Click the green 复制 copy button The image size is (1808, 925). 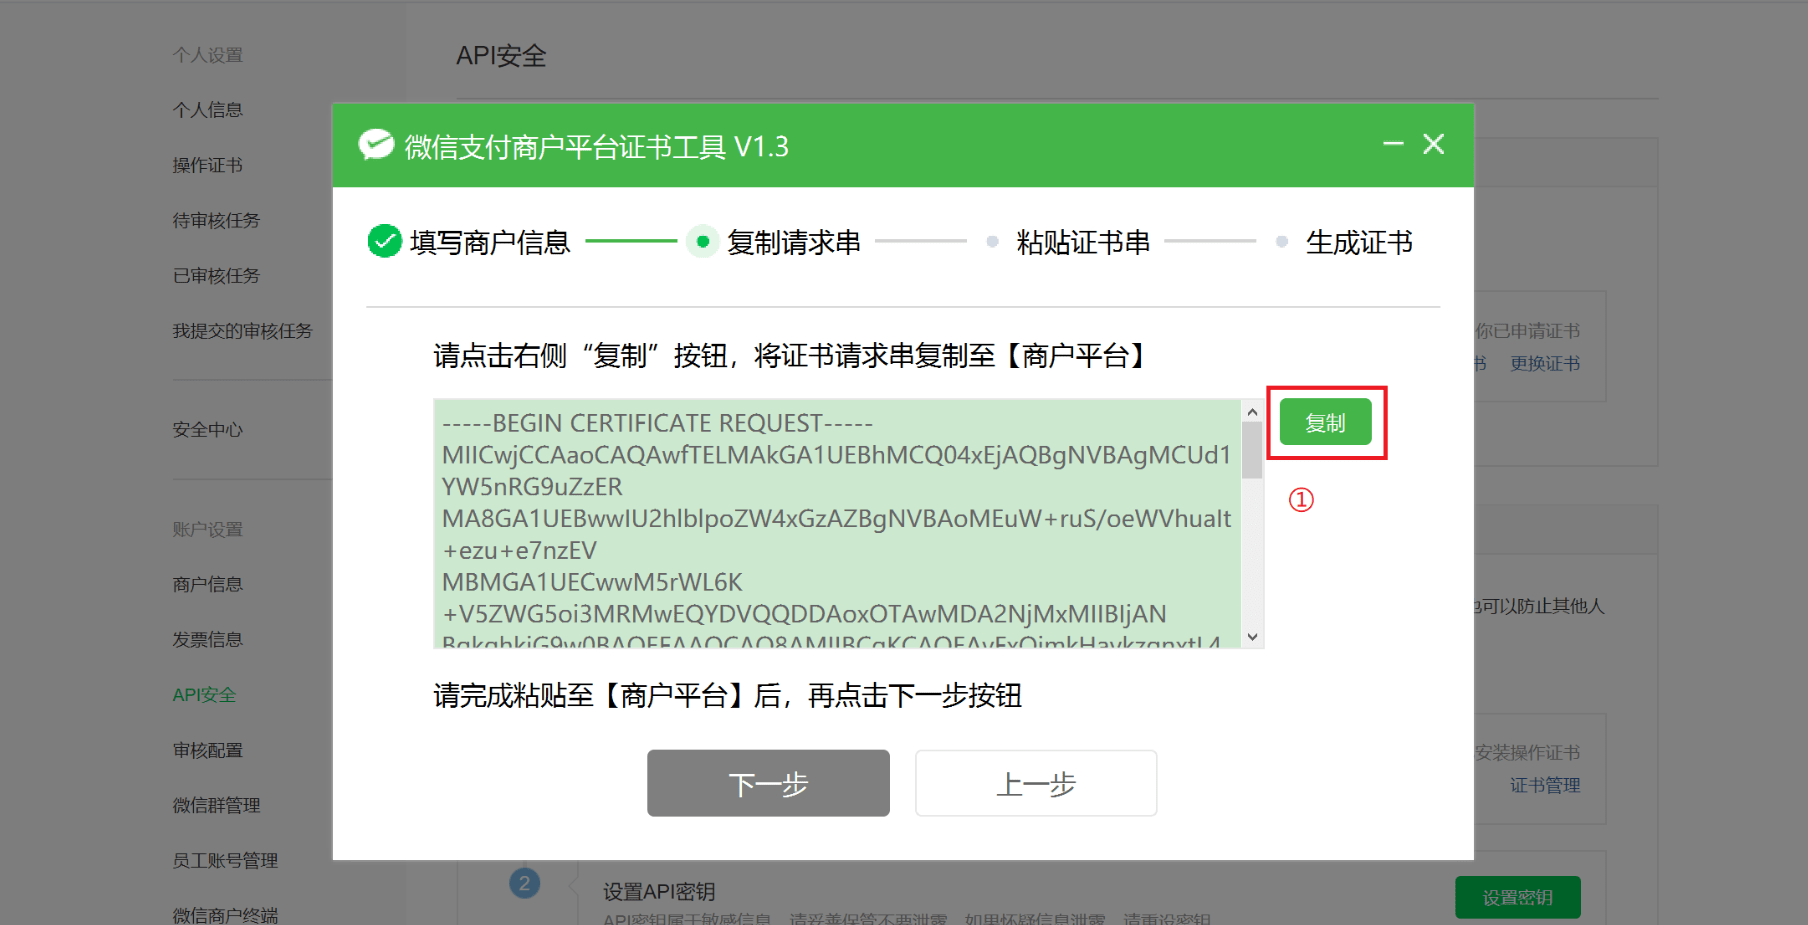coord(1325,423)
